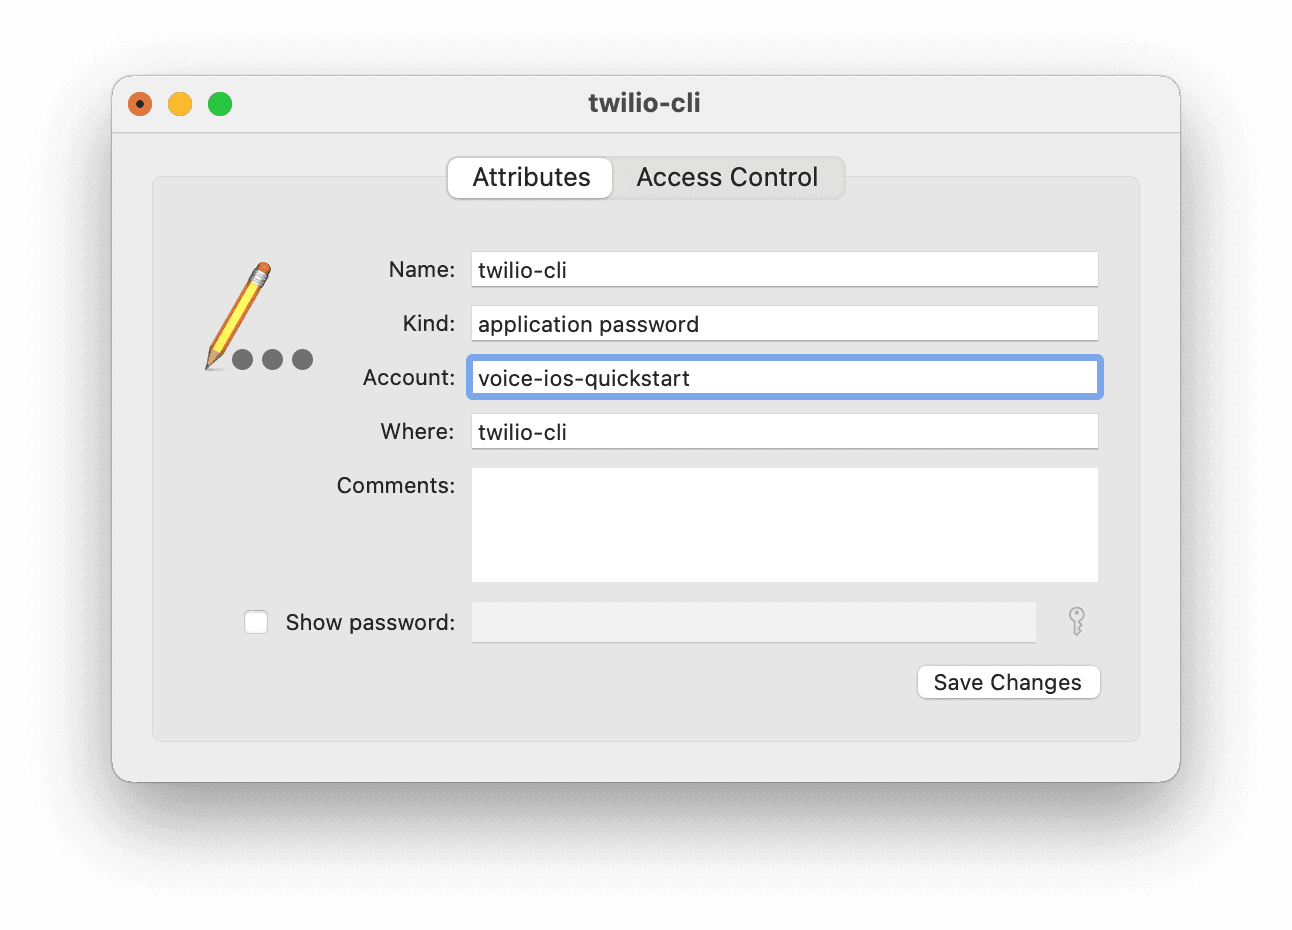The width and height of the screenshot is (1292, 930).
Task: Click the yellow minimize traffic light
Action: point(179,103)
